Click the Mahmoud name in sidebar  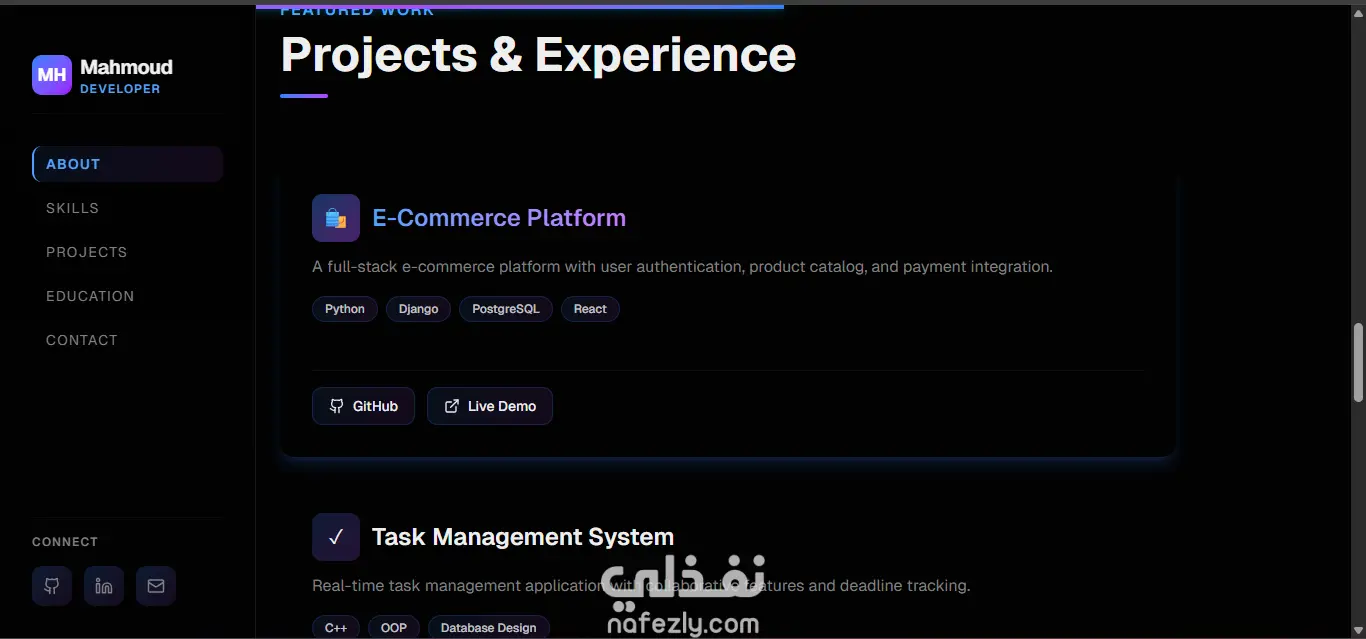(x=126, y=67)
